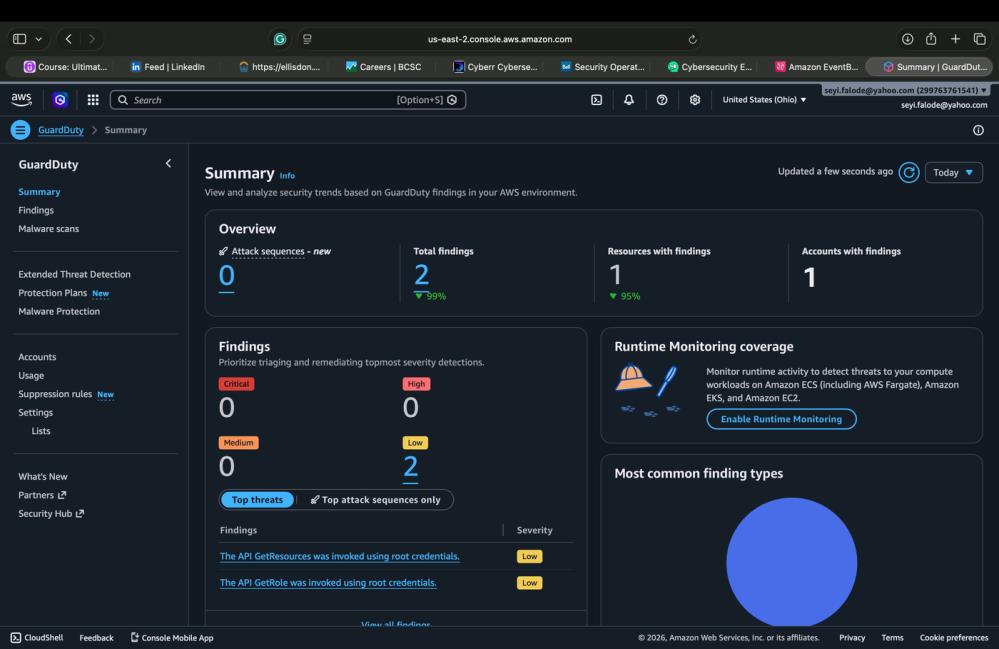Open the GetRole root credentials finding
The width and height of the screenshot is (999, 649).
328,583
